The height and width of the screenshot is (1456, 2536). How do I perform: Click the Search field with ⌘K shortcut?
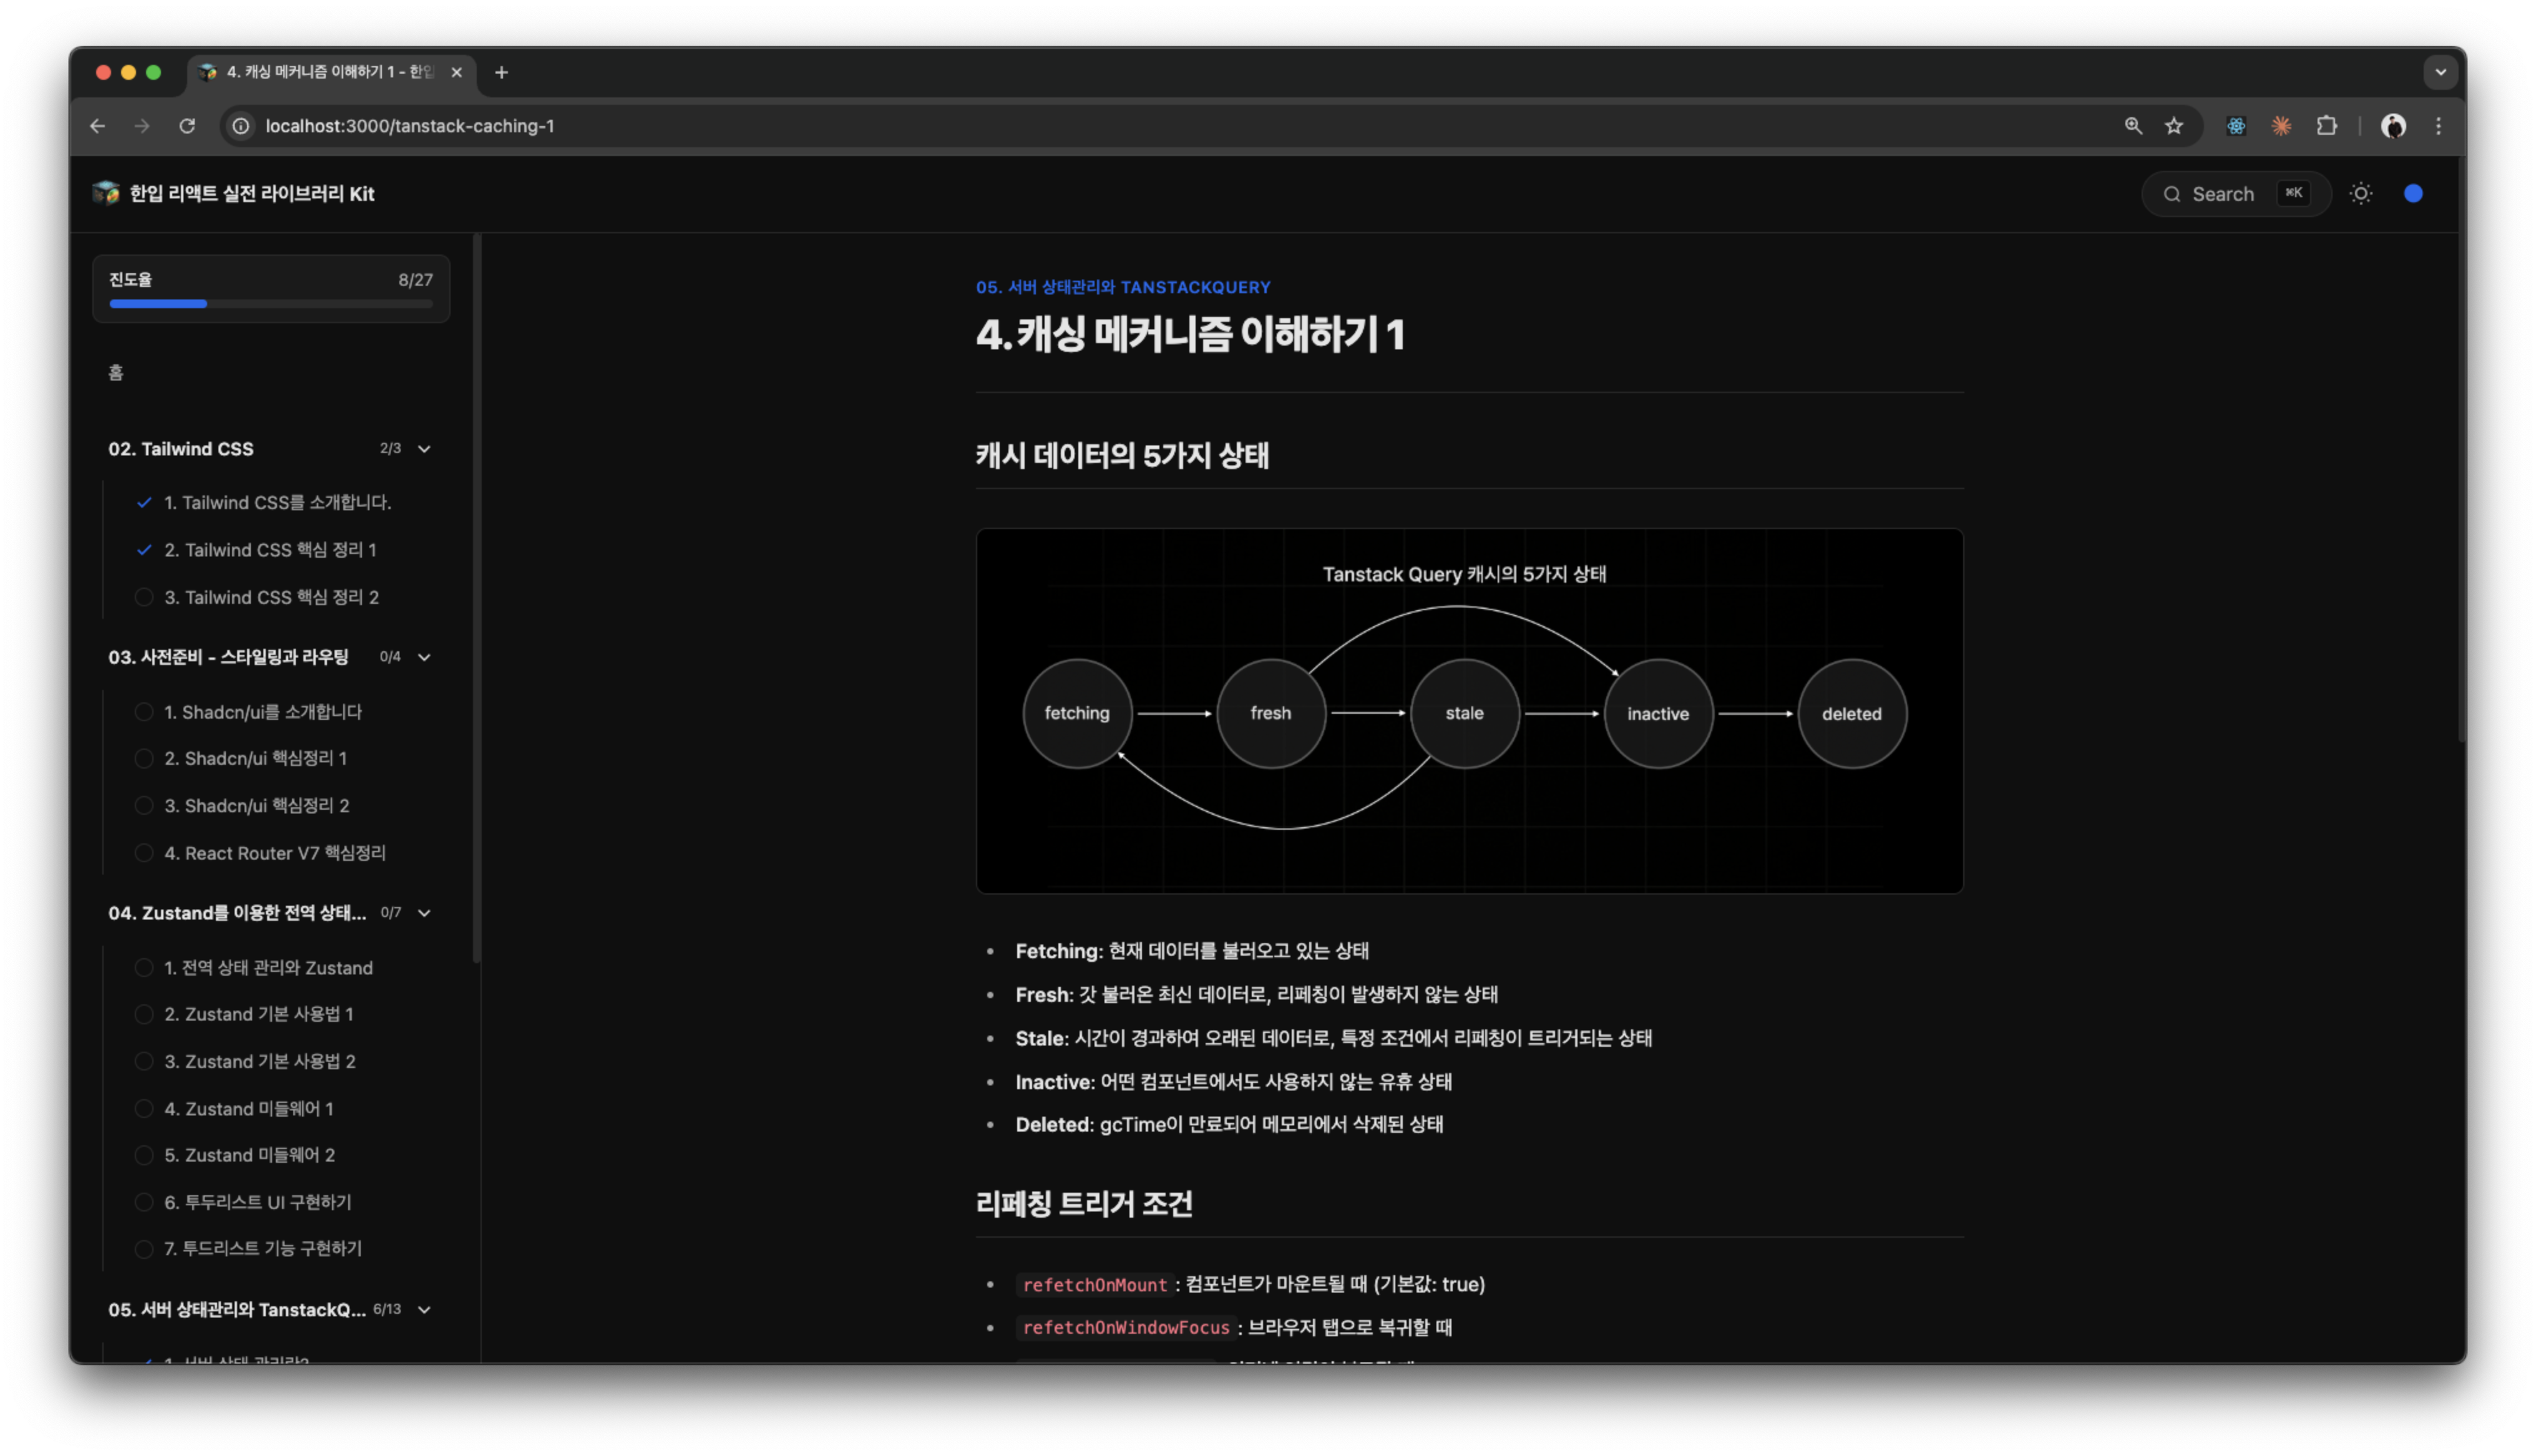click(x=2236, y=193)
